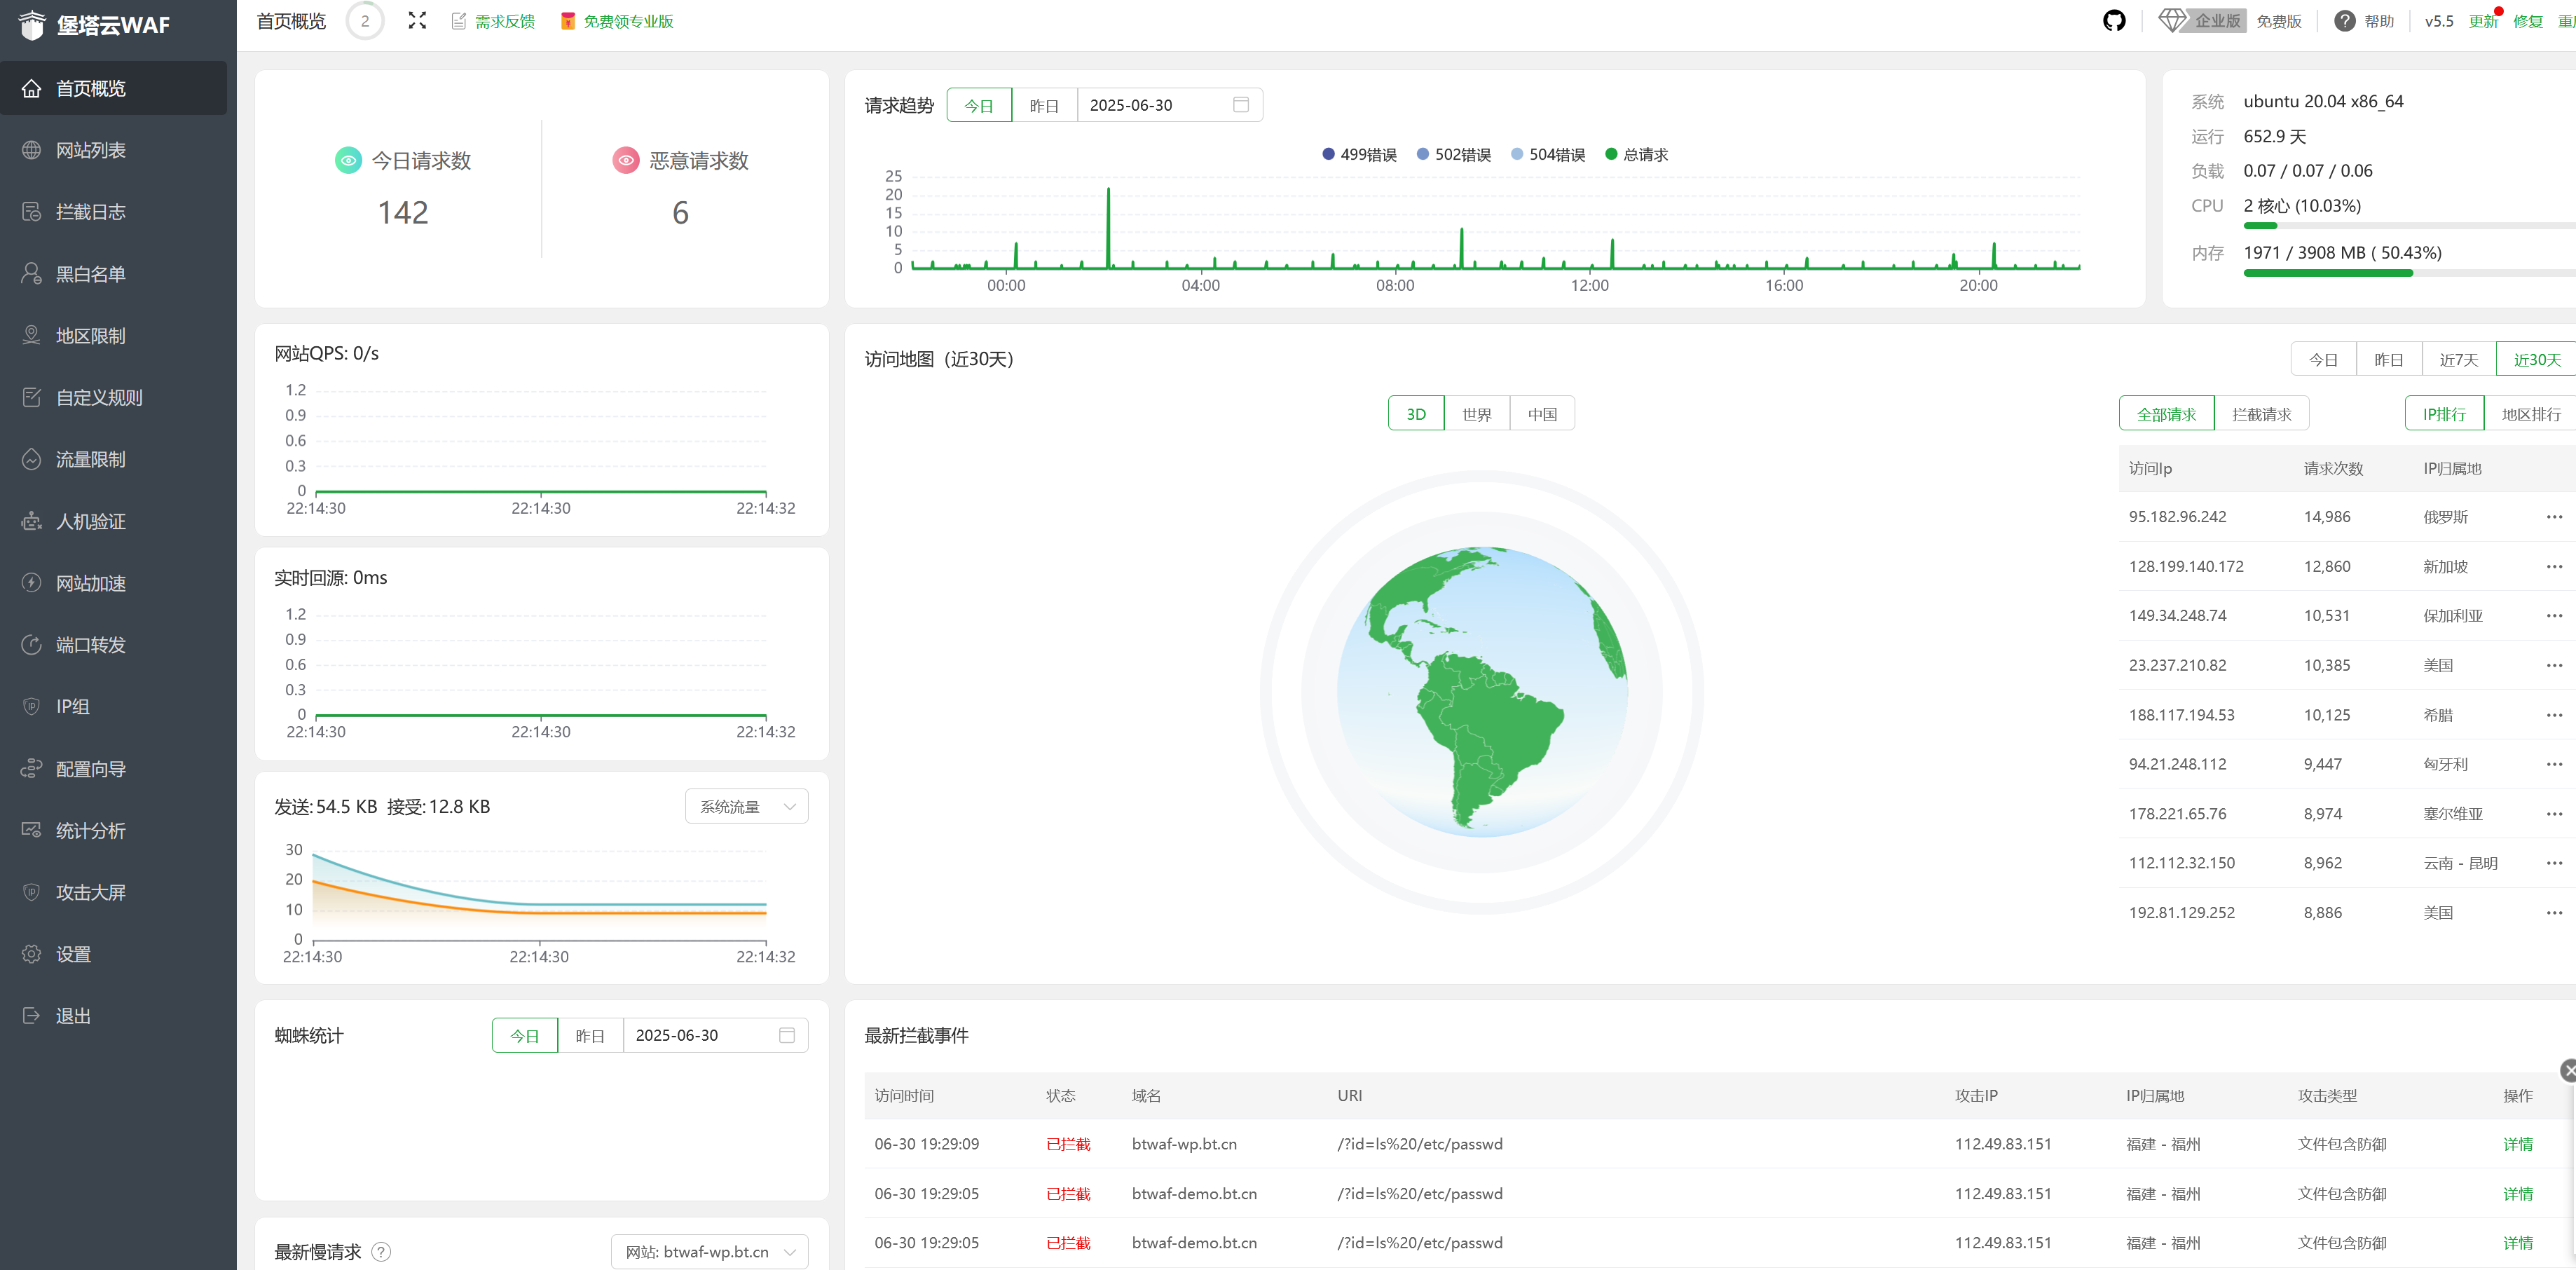Select 全部请求 filter in 访问地图
This screenshot has width=2576, height=1270.
point(2166,414)
